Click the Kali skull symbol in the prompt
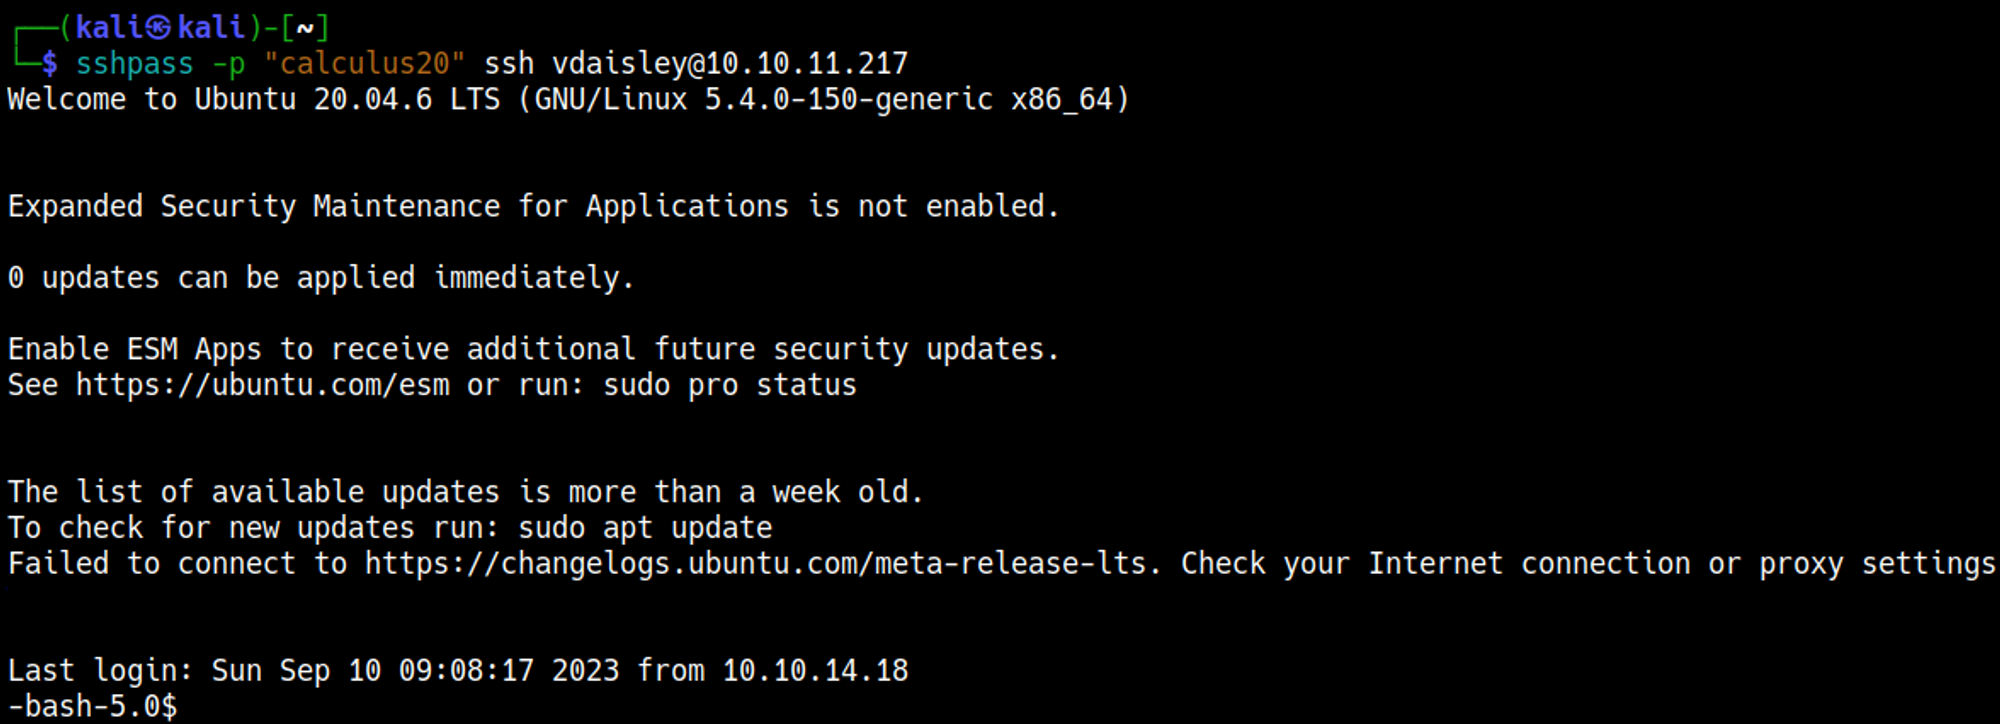Screen dimensions: 2000x724 click(x=159, y=28)
